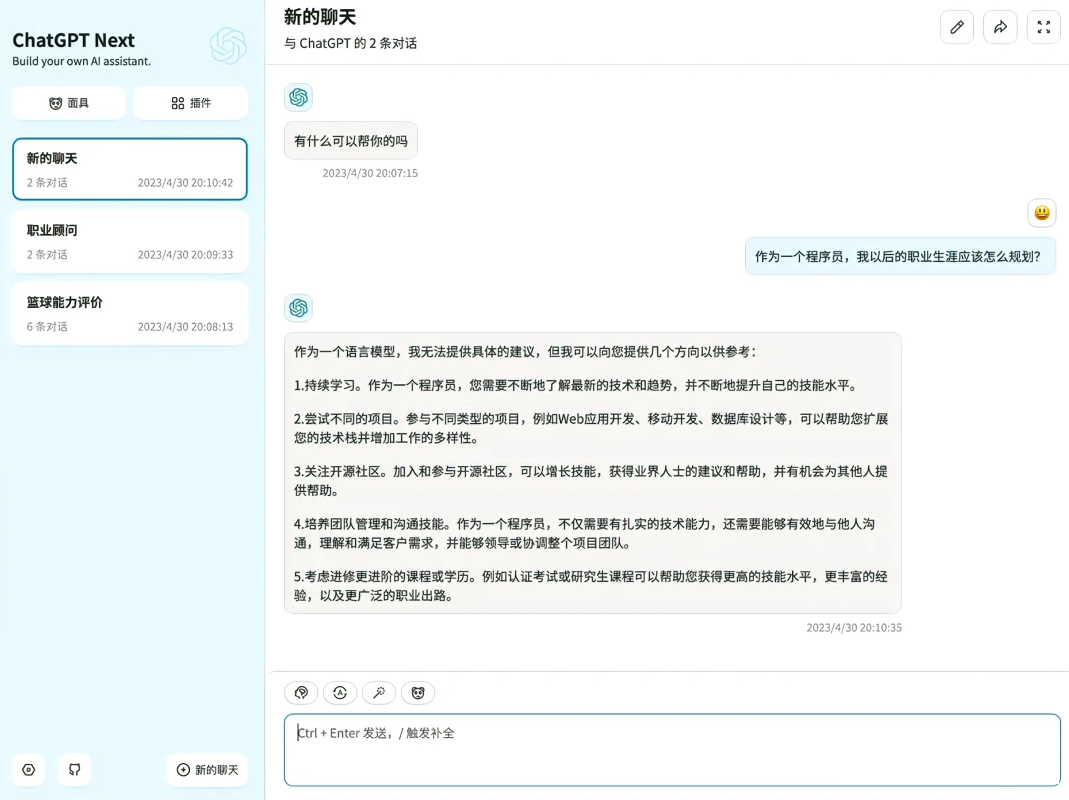1069x800 pixels.
Task: Click the reply paragraph starting 4.培养团队管理
Action: [585, 533]
